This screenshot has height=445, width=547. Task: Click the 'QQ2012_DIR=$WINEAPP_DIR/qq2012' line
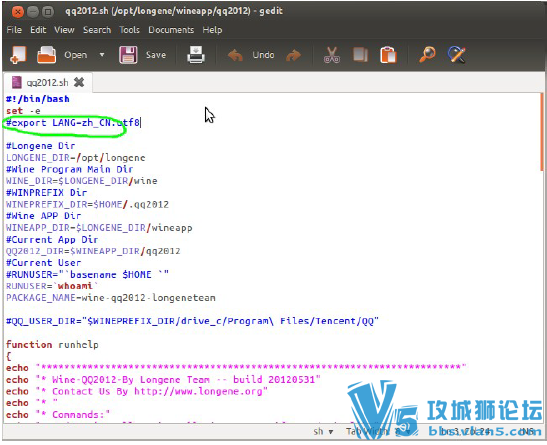pos(93,251)
